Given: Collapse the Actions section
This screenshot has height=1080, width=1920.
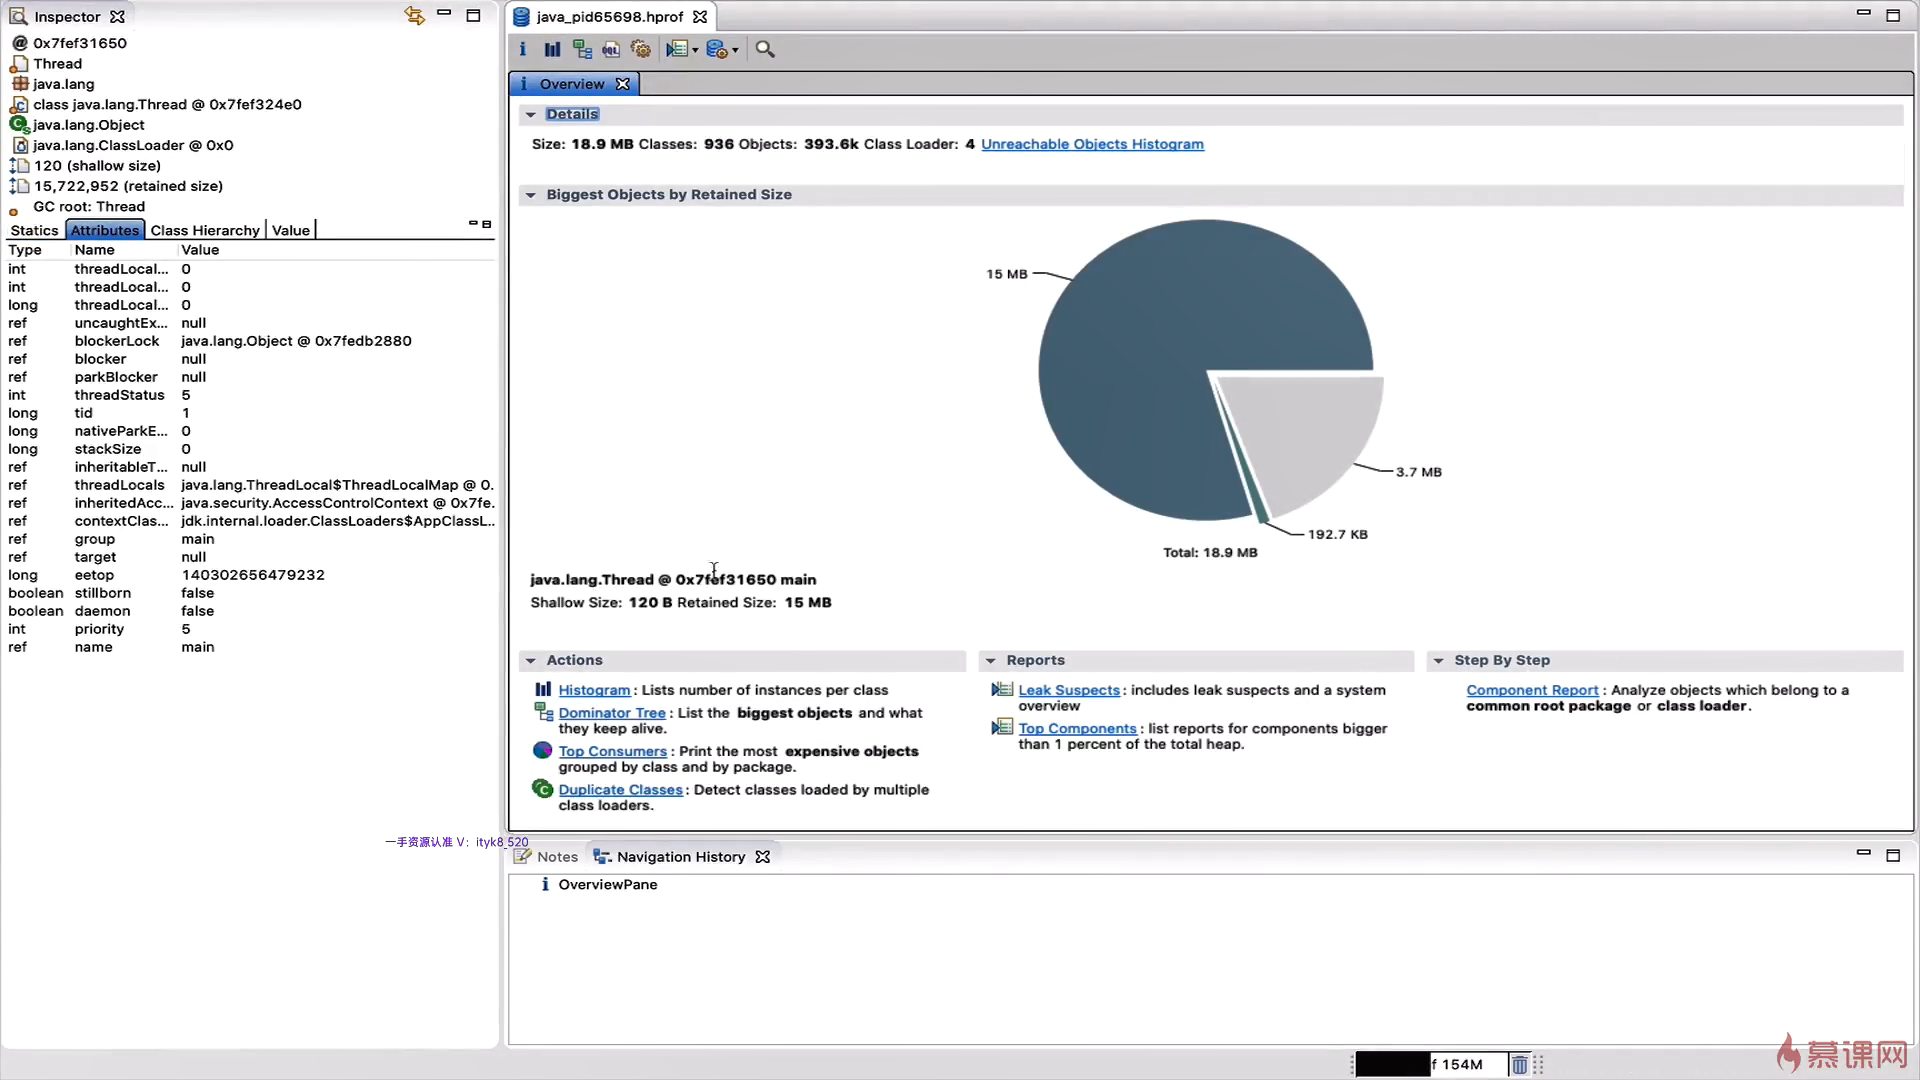Looking at the screenshot, I should (x=531, y=661).
